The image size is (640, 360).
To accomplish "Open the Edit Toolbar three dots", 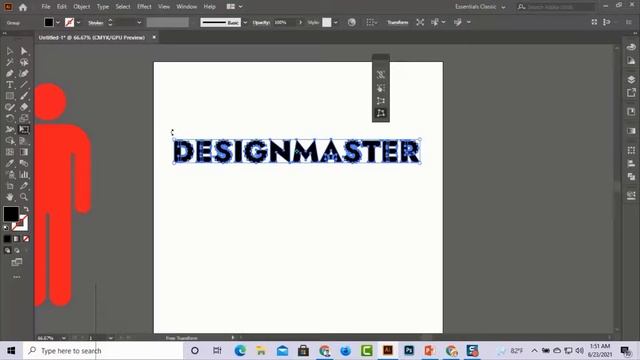I will point(17,277).
